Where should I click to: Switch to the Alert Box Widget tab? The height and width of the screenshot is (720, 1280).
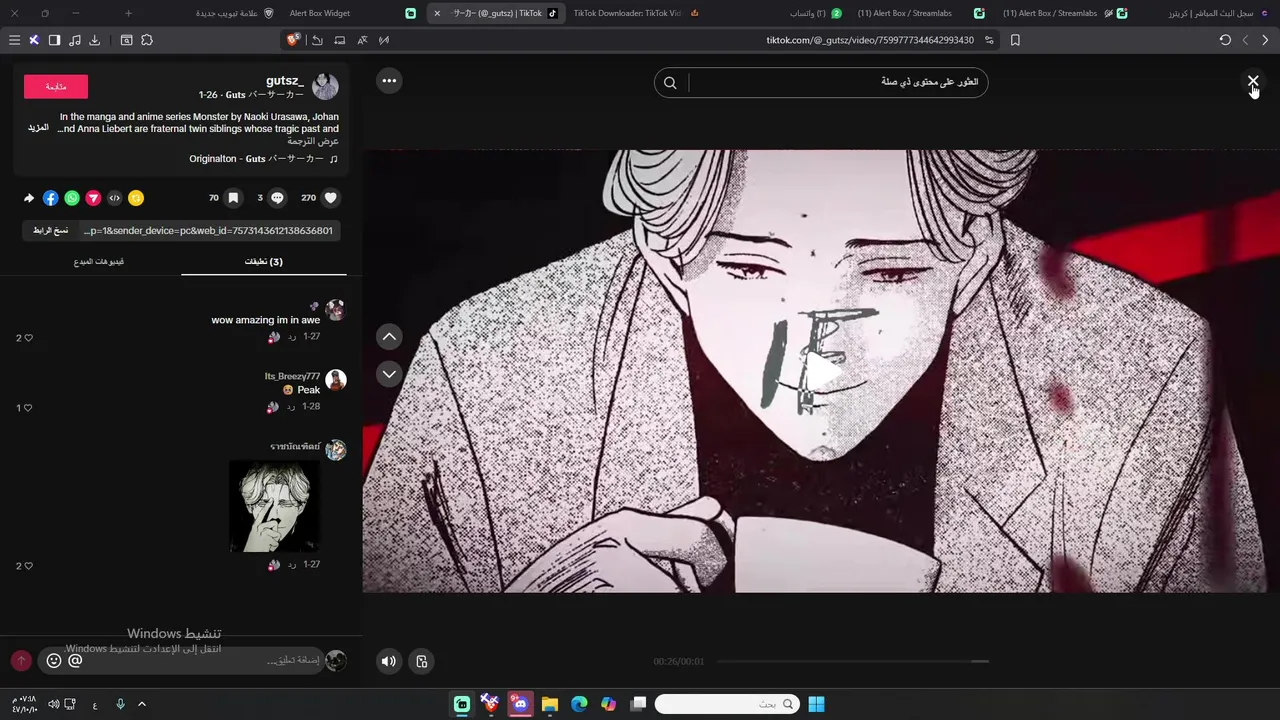pyautogui.click(x=352, y=13)
